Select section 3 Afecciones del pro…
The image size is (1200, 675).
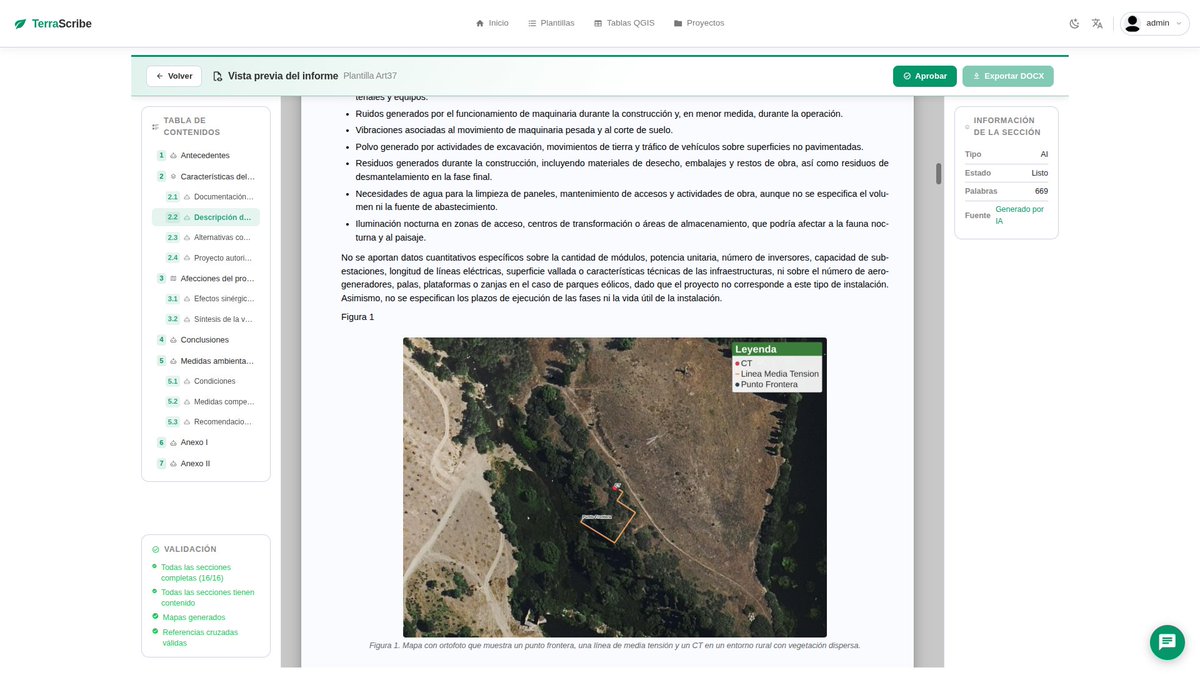pyautogui.click(x=206, y=278)
